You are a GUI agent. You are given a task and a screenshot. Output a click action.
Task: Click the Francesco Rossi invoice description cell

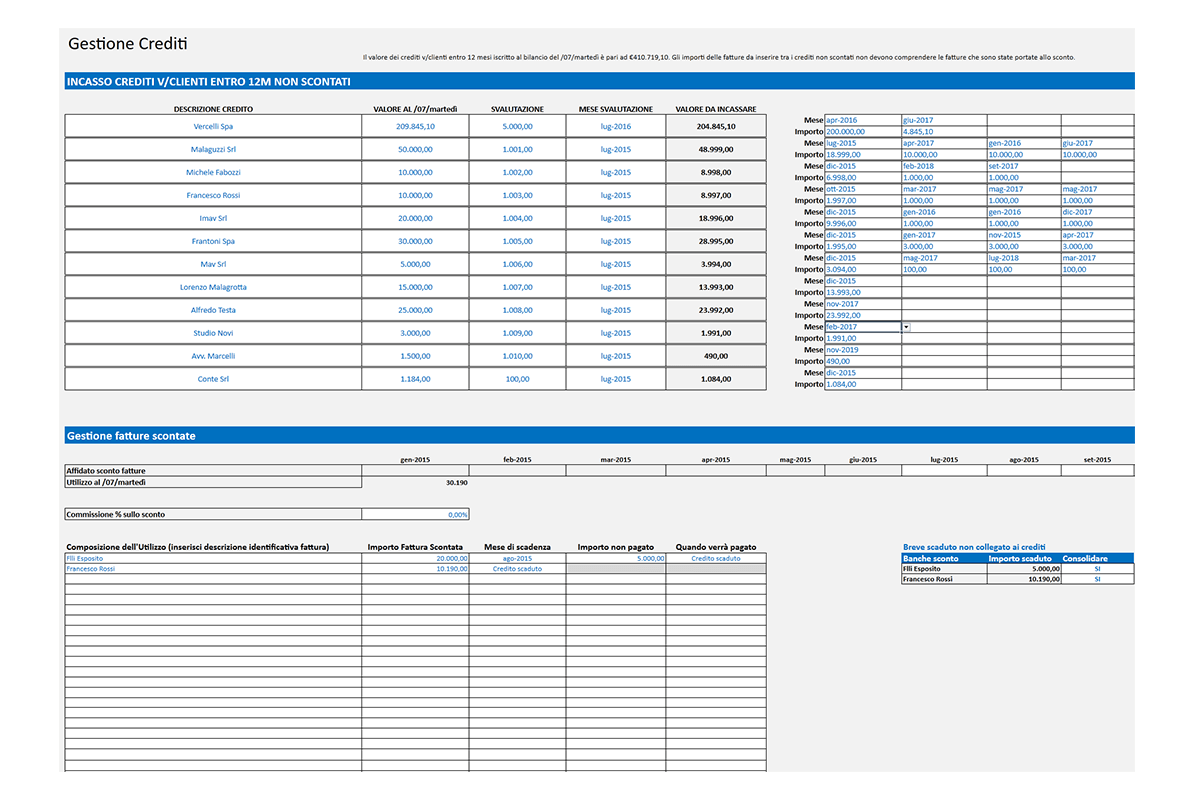(x=213, y=569)
